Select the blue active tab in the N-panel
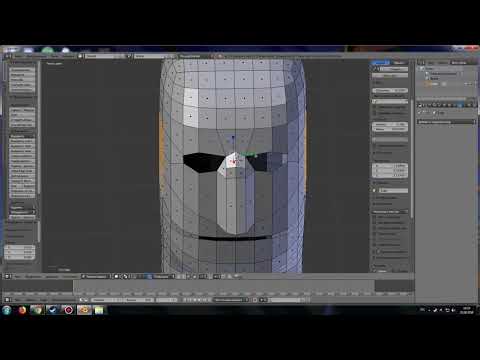Viewport: 480px width, 360px height. coord(380,63)
